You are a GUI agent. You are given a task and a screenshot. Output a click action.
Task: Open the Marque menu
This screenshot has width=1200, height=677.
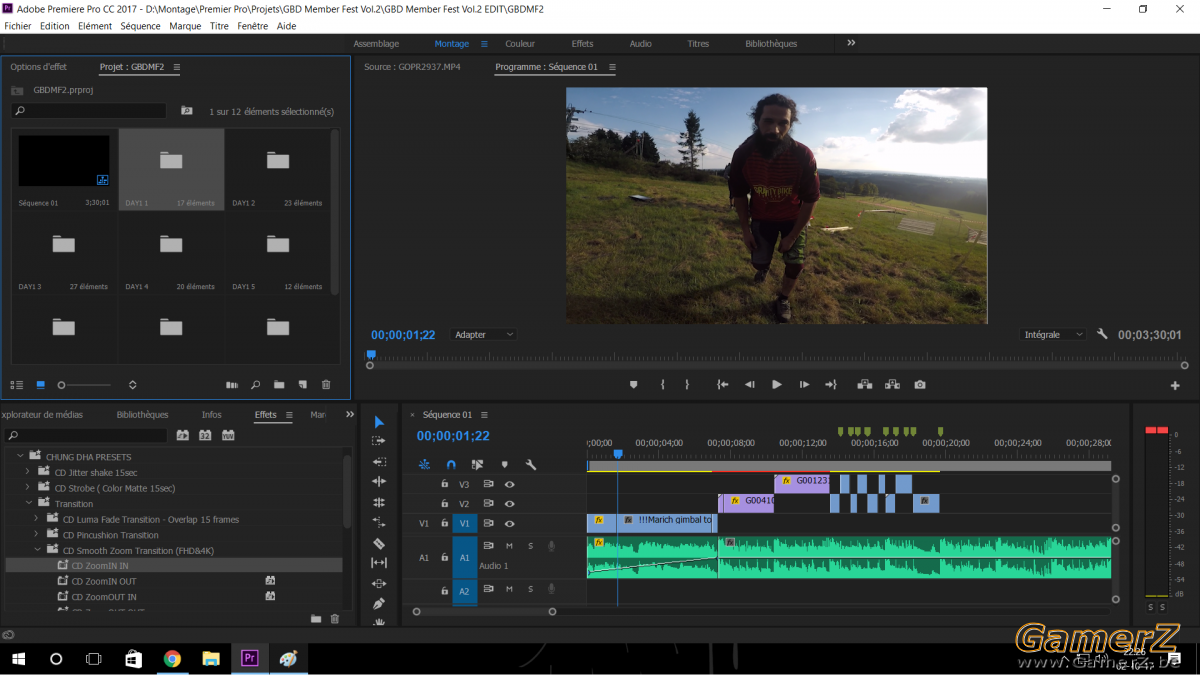point(185,26)
